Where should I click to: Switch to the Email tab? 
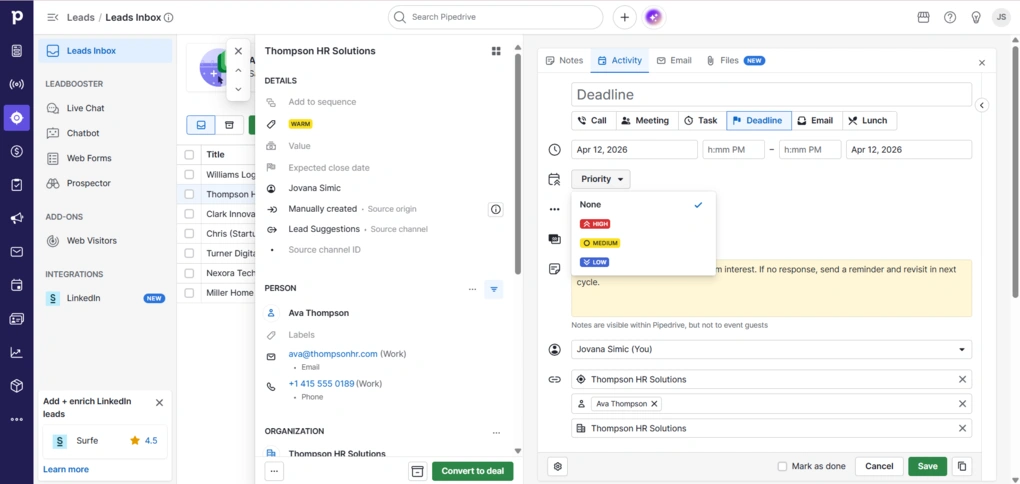pyautogui.click(x=674, y=60)
